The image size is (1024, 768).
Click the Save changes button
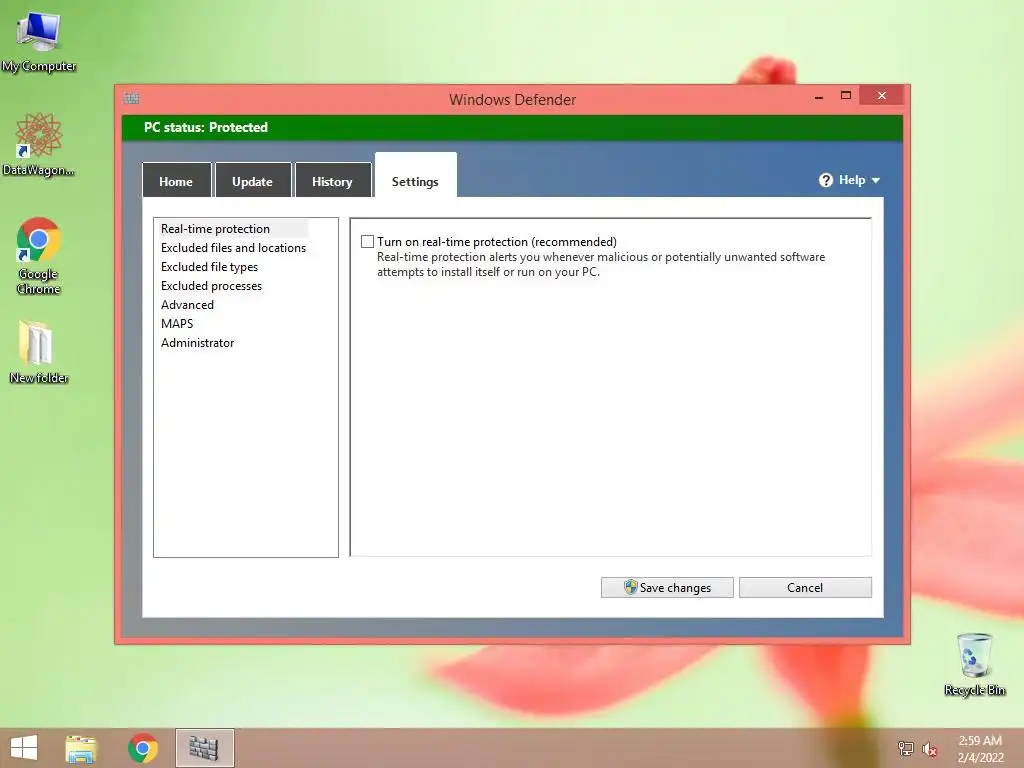pyautogui.click(x=667, y=587)
